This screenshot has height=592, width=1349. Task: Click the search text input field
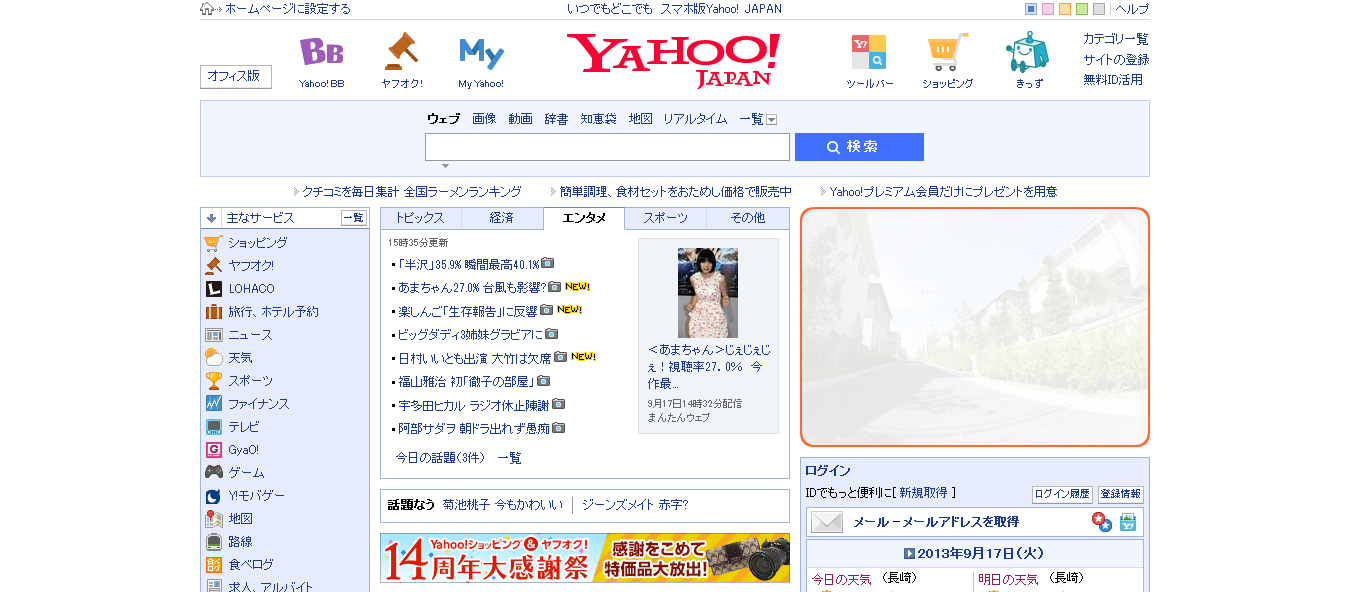pyautogui.click(x=607, y=147)
